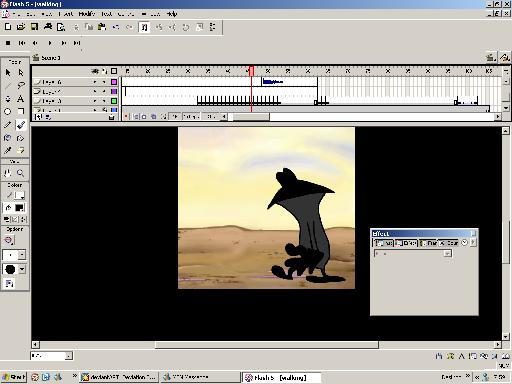Open the Insert menu
512x384 pixels.
(66, 14)
